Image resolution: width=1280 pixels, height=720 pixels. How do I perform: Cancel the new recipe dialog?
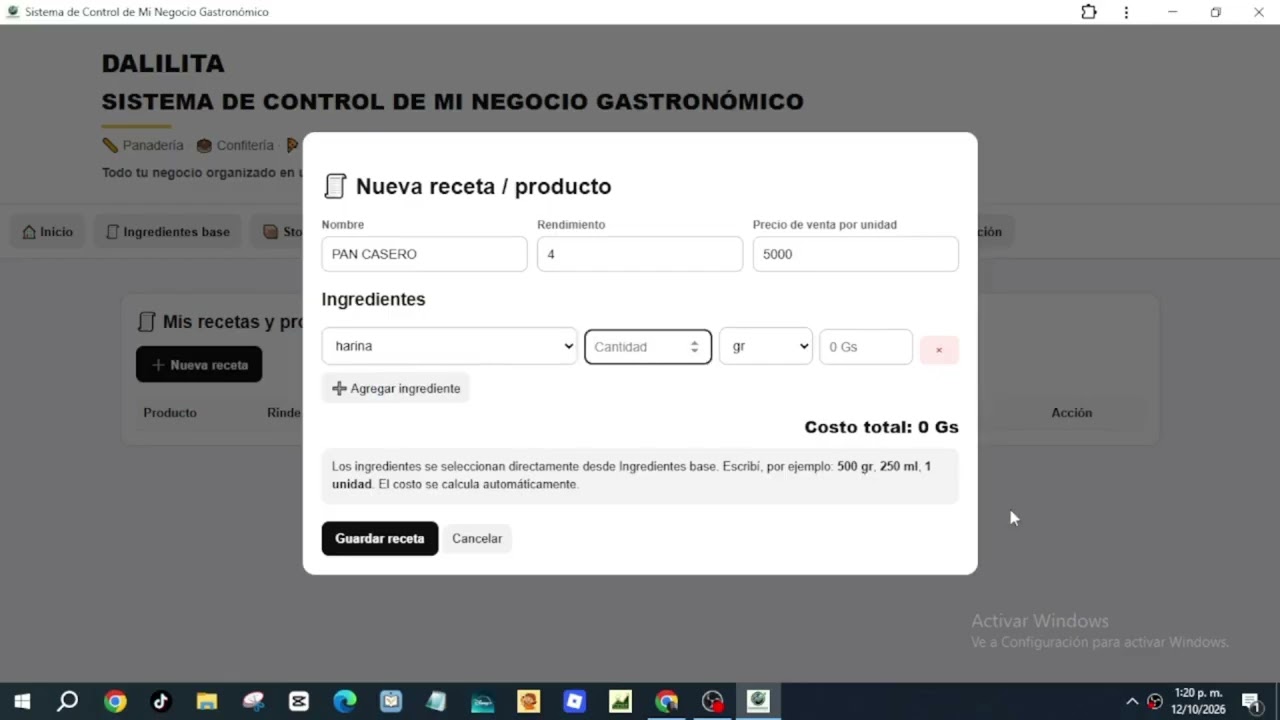[477, 538]
